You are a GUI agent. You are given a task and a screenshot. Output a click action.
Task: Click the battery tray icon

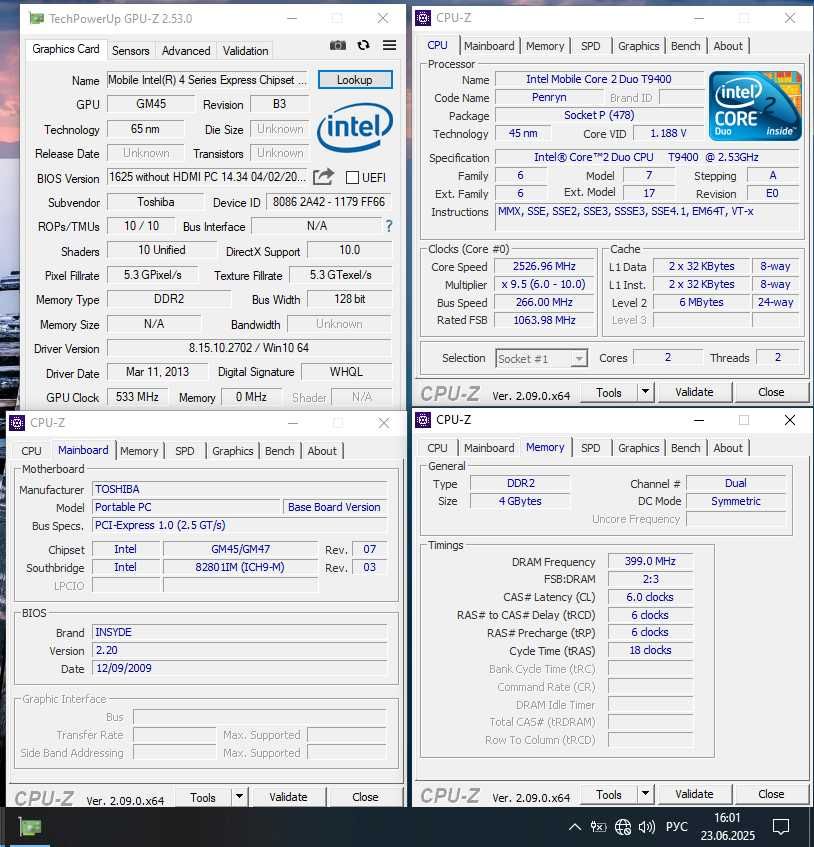point(598,827)
